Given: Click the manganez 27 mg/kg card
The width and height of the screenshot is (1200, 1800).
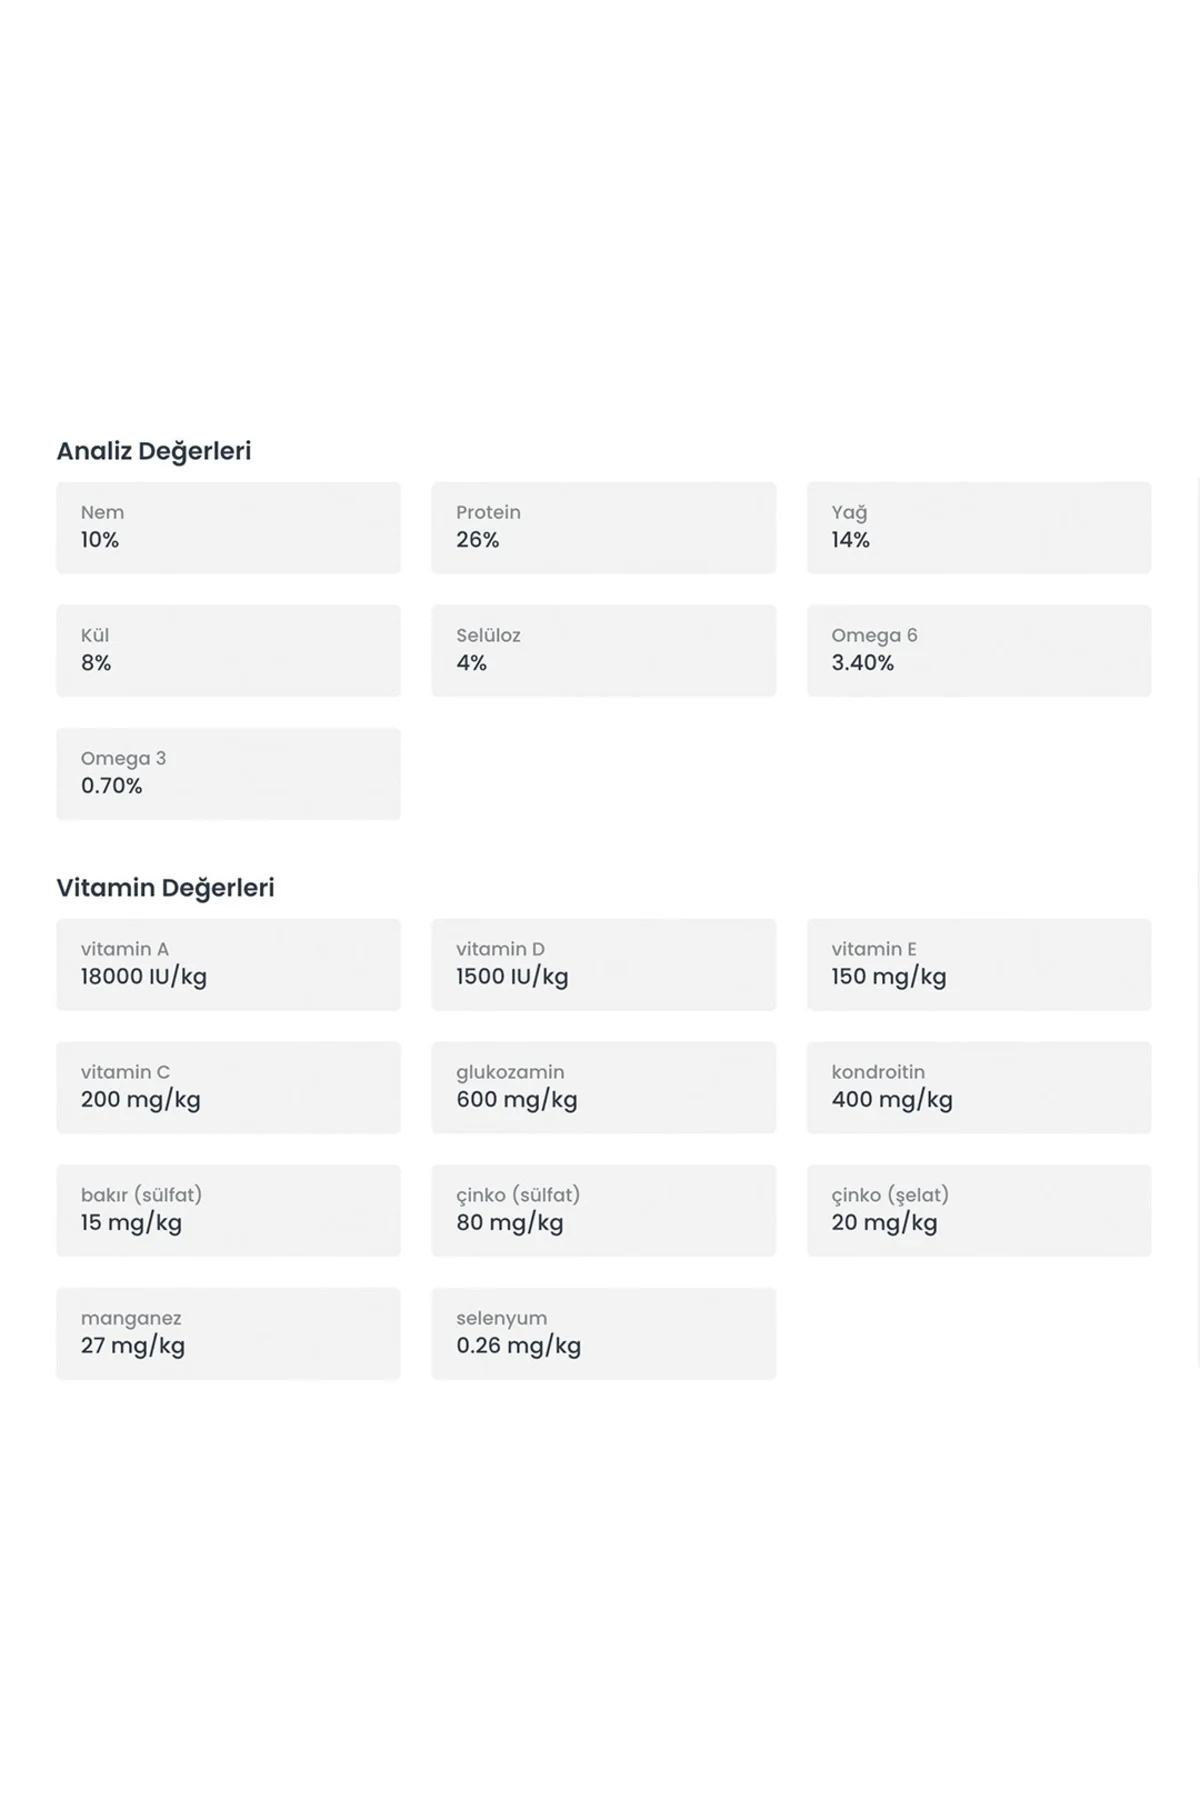Looking at the screenshot, I should point(228,1334).
